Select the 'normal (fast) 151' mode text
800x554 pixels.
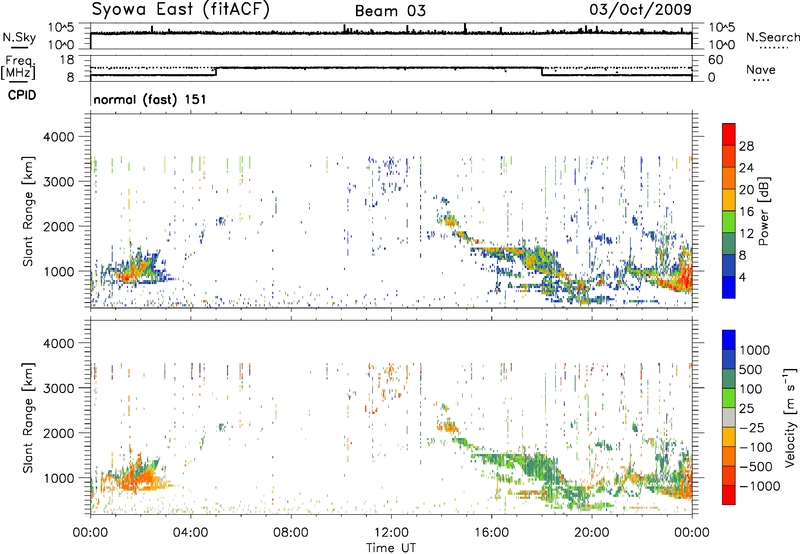[x=150, y=99]
